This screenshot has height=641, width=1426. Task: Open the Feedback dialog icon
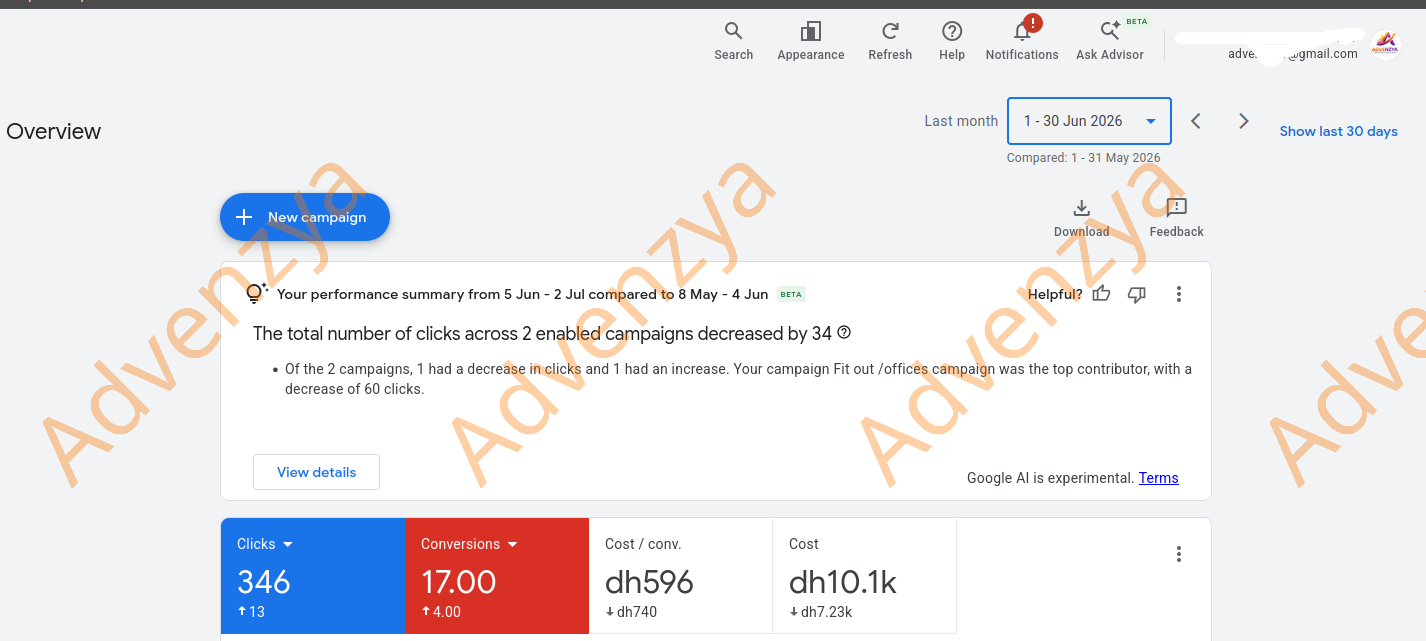tap(1176, 218)
